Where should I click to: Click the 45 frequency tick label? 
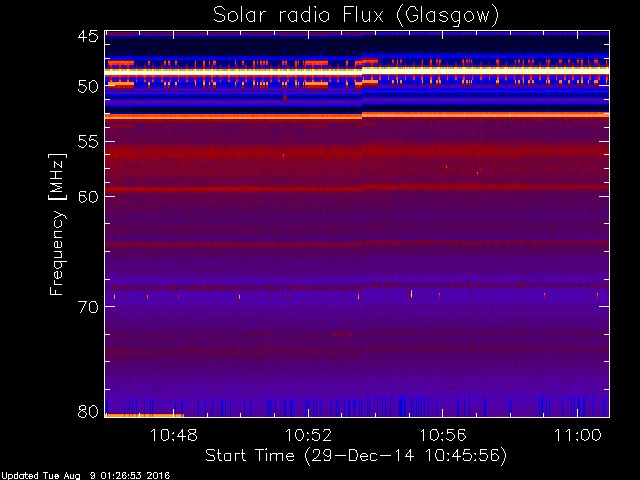point(88,37)
